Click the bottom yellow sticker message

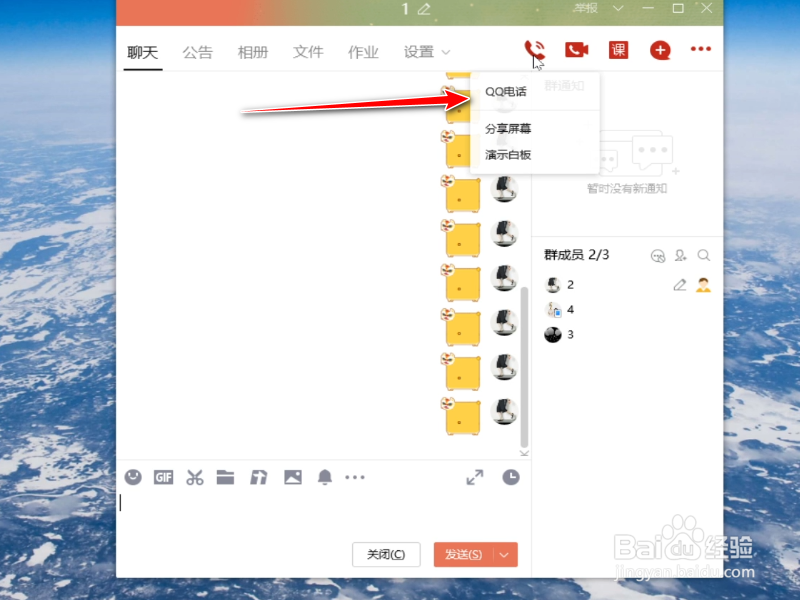pyautogui.click(x=461, y=416)
